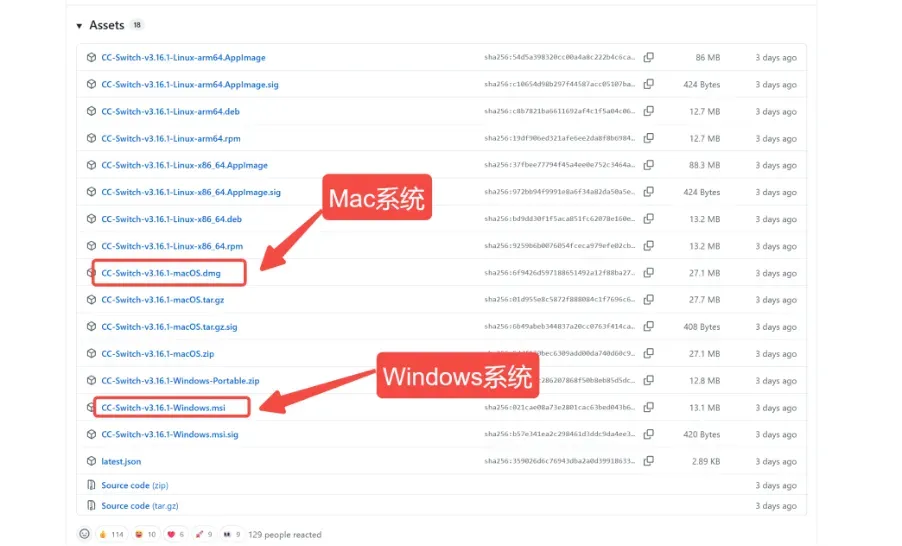The height and width of the screenshot is (546, 902).
Task: Click the '86 MB' size of Linux-arm64.AppImage
Action: coord(708,58)
